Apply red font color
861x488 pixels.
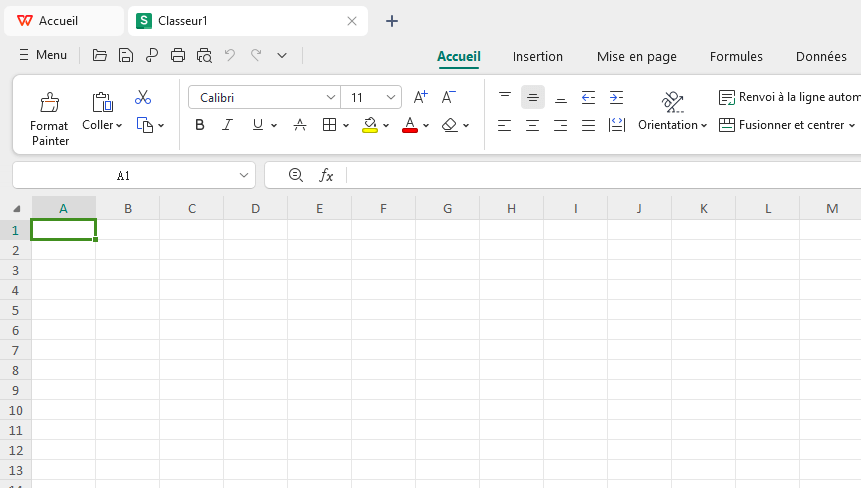[410, 125]
